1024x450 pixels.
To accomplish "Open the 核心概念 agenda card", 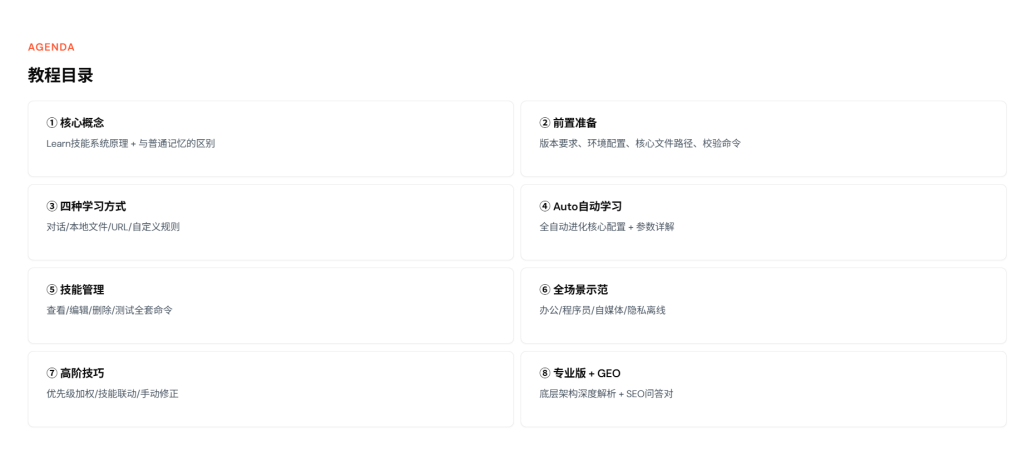I will (270, 138).
